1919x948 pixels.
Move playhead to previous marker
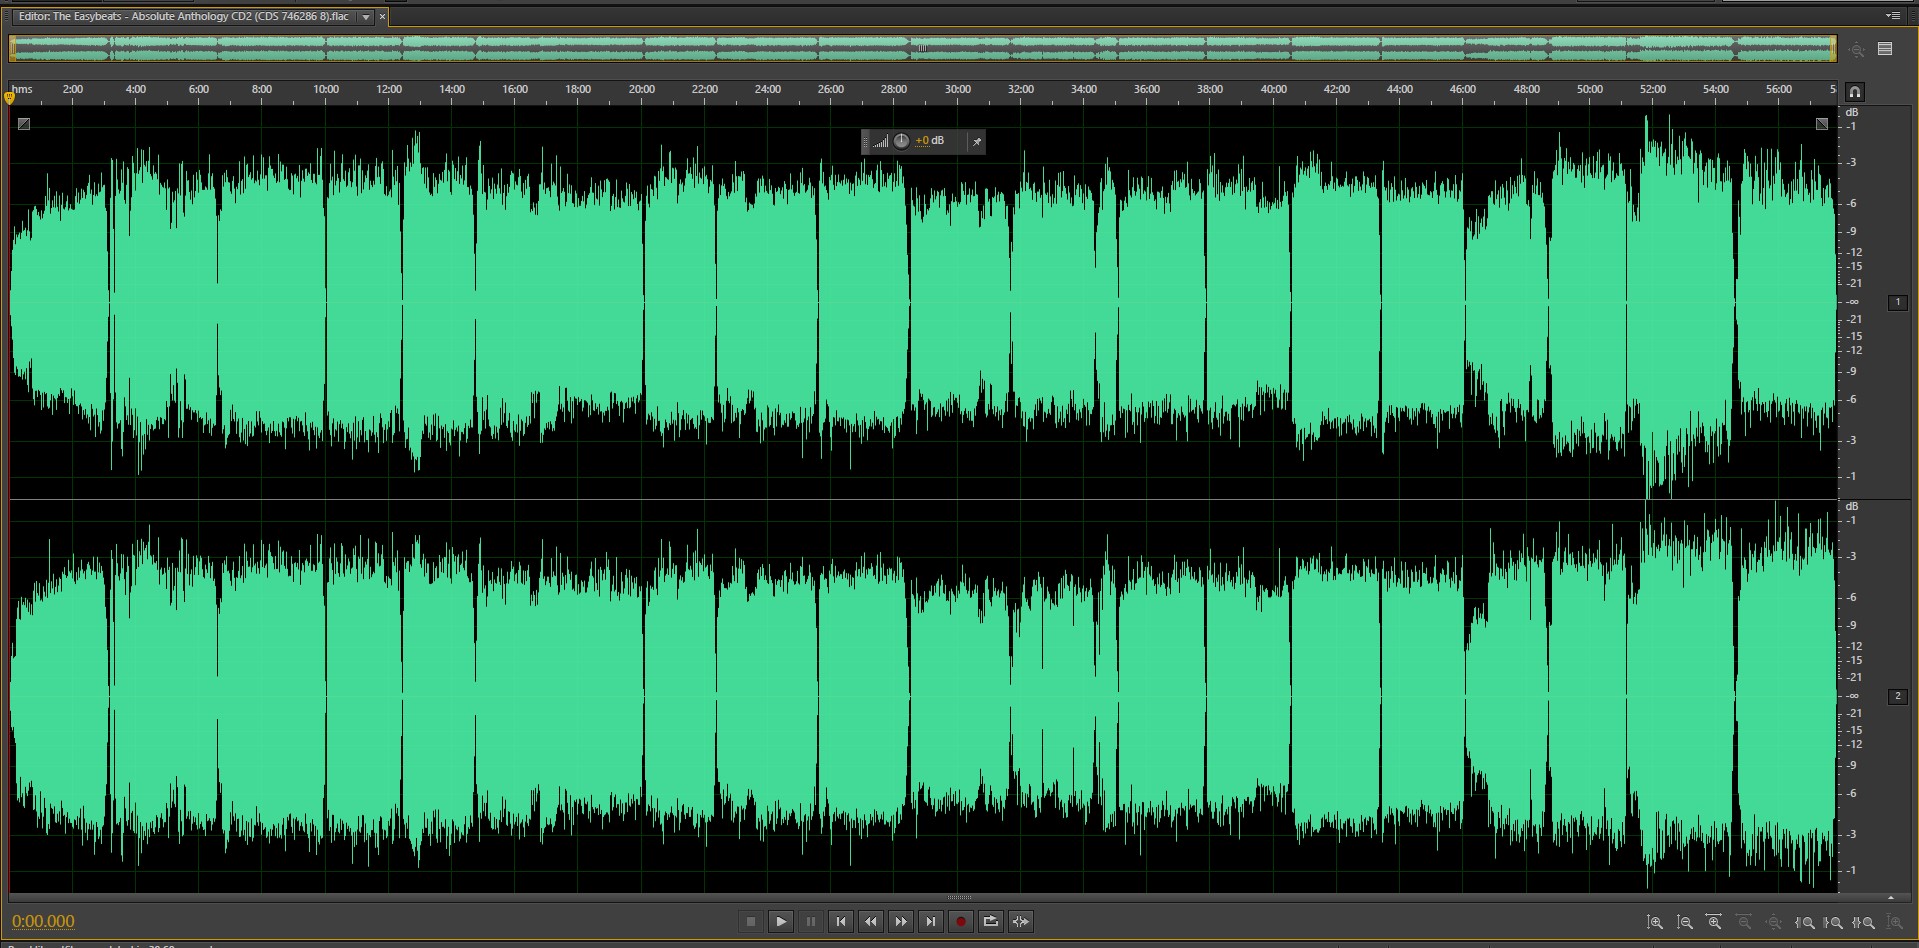pos(841,922)
